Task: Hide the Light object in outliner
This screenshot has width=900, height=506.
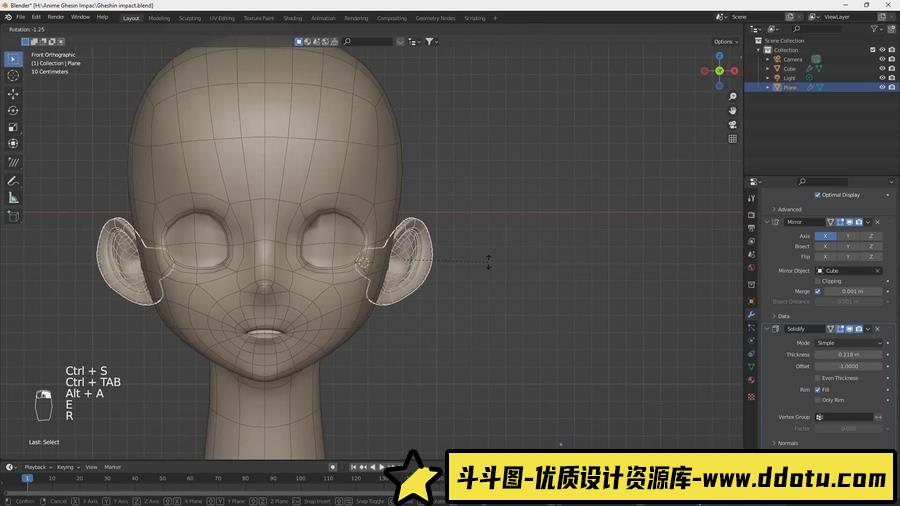Action: [882, 77]
